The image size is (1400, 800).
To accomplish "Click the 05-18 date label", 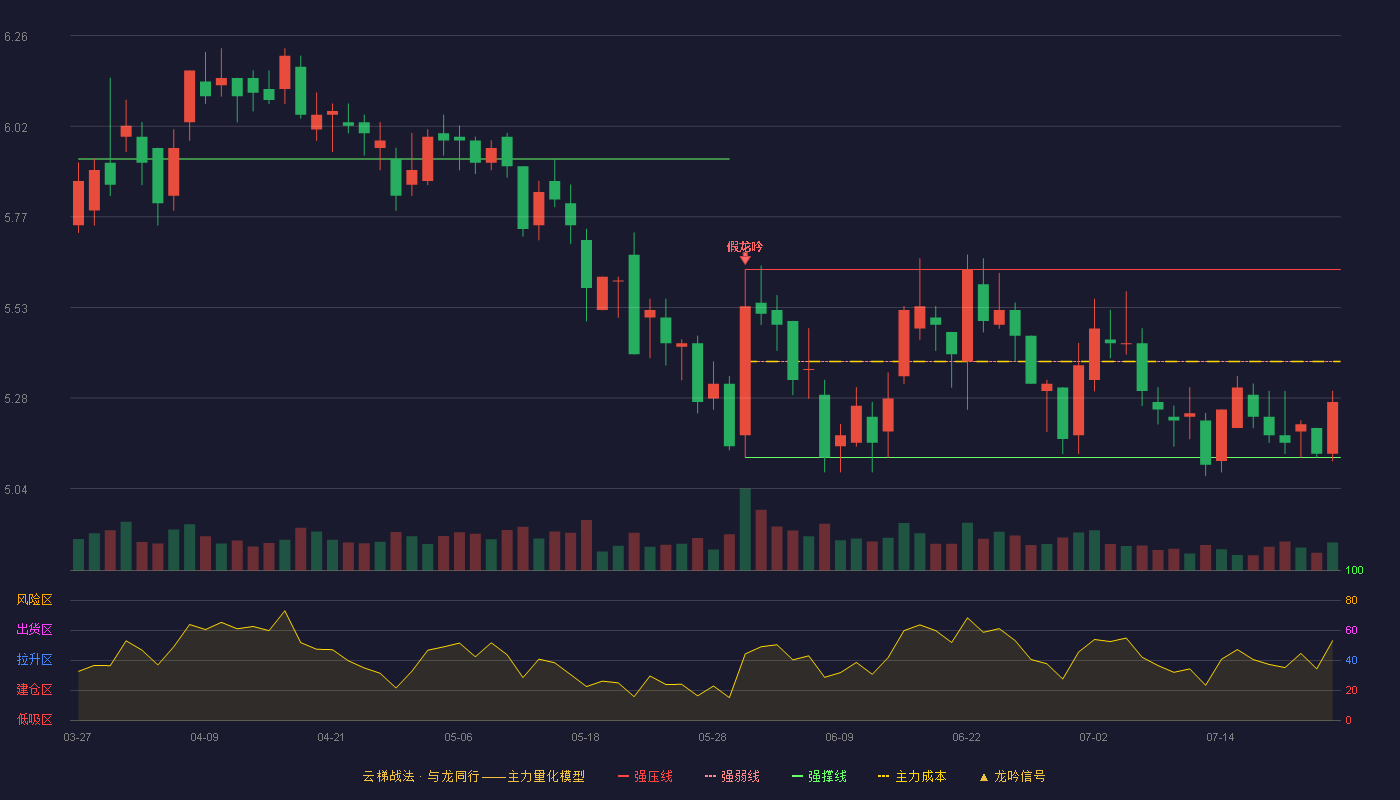I will coord(585,737).
